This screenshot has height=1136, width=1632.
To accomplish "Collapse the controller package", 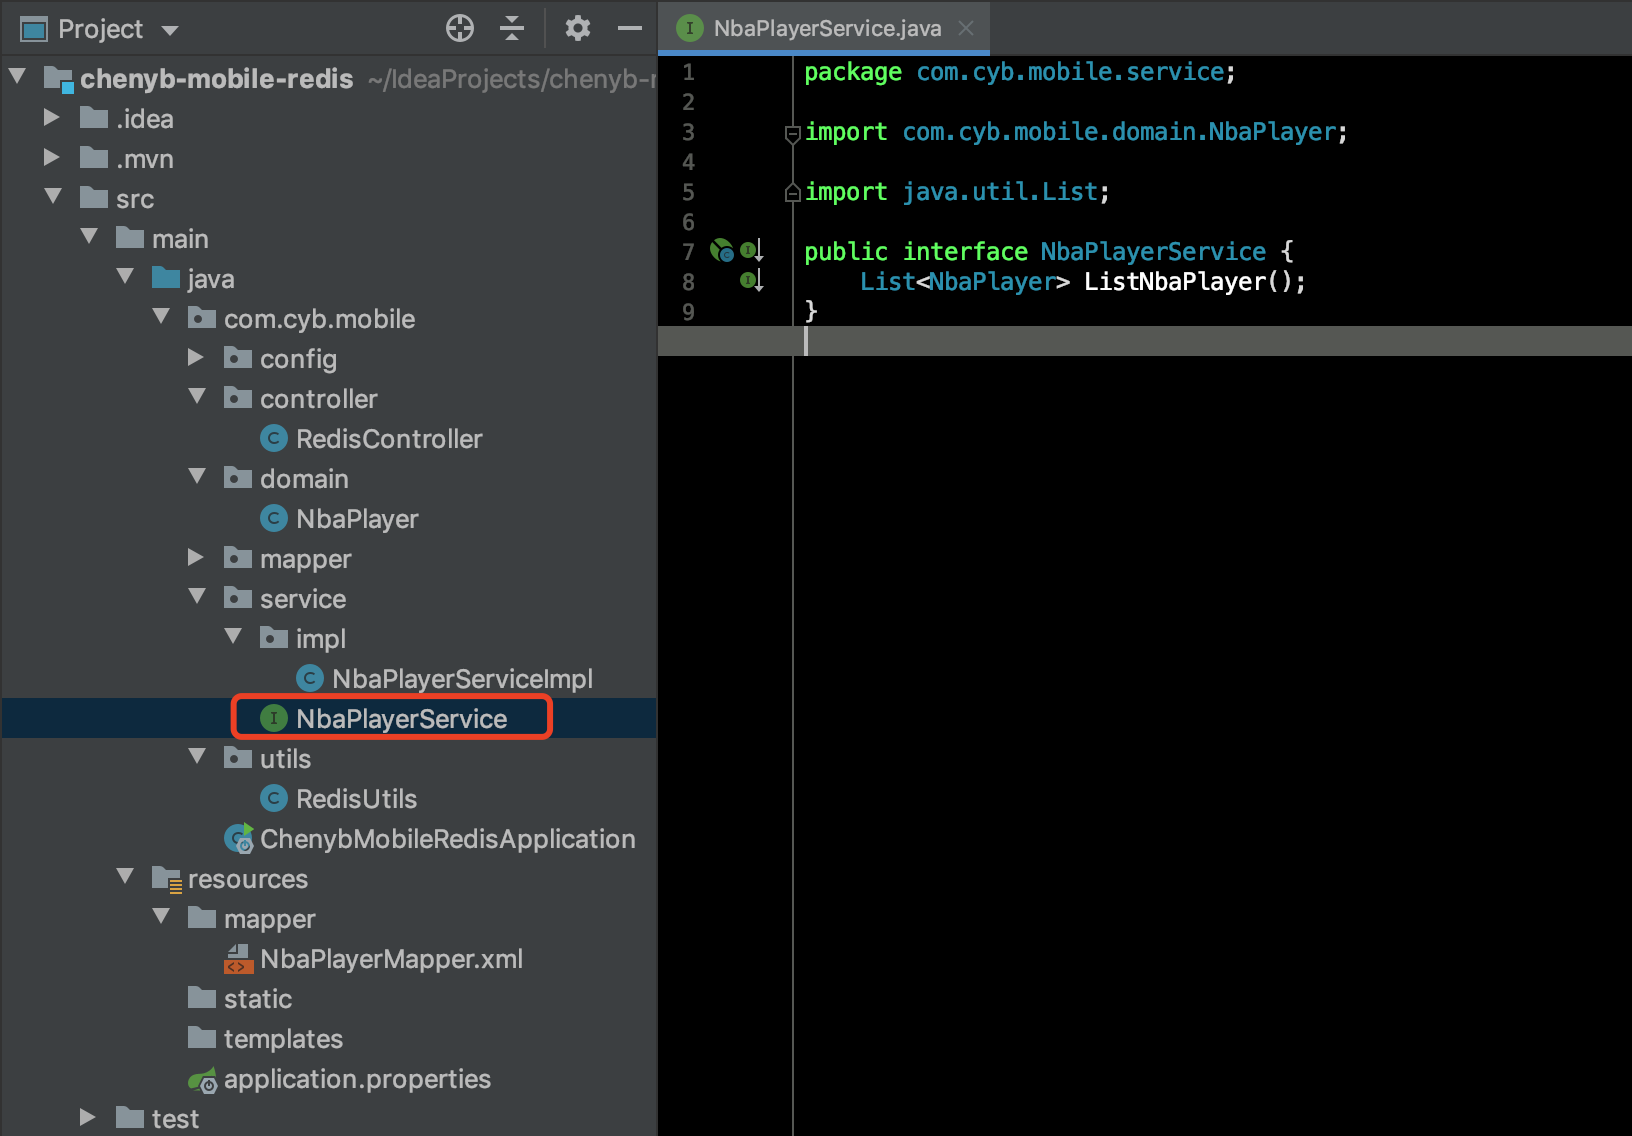I will pos(197,396).
